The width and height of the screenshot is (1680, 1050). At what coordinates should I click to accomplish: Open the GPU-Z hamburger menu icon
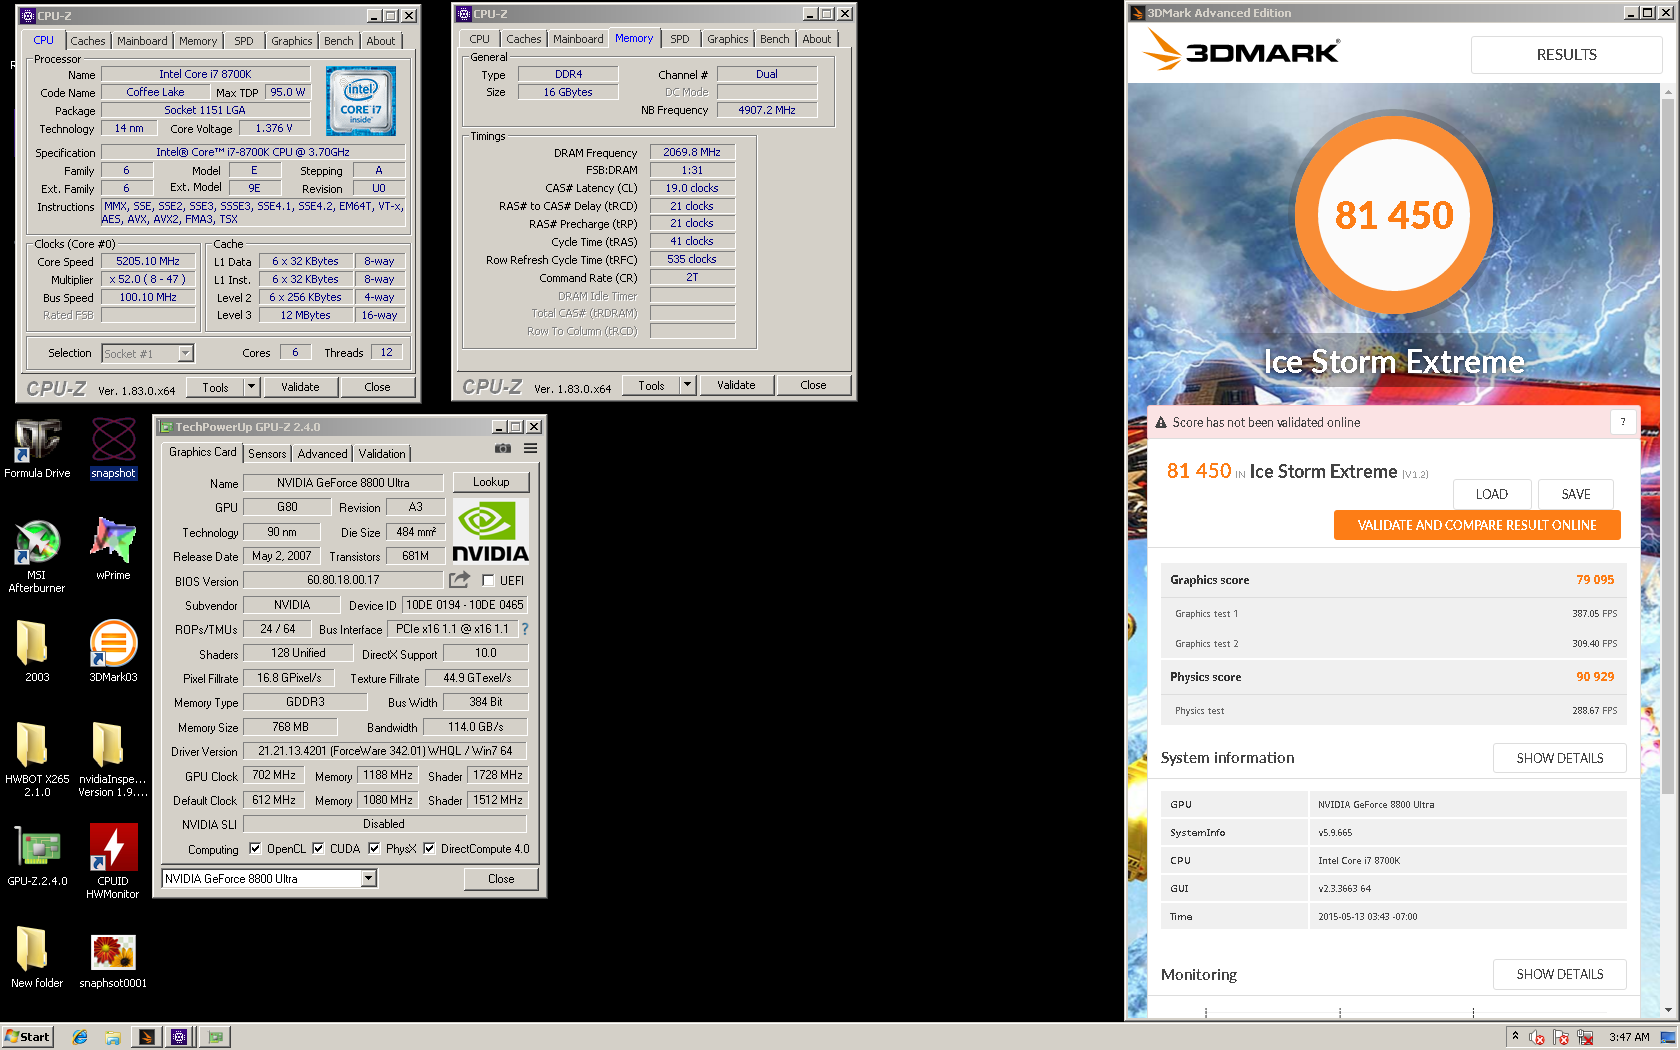(x=531, y=448)
